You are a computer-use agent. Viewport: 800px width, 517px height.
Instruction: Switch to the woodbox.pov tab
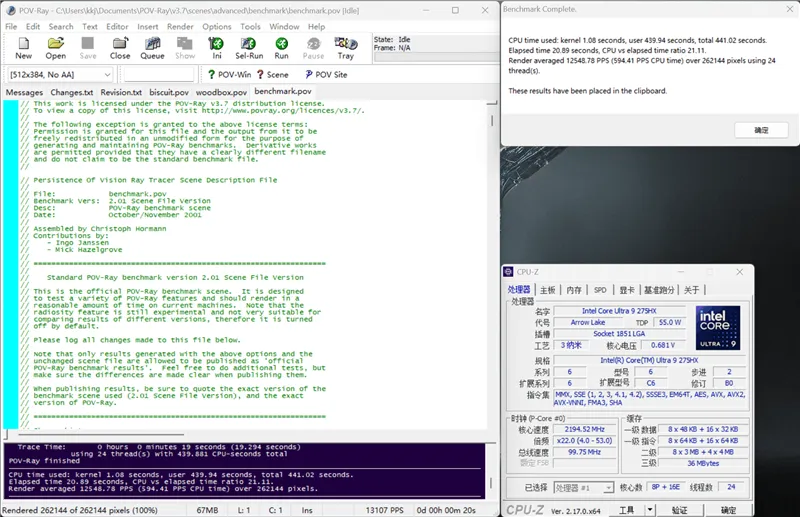221,92
